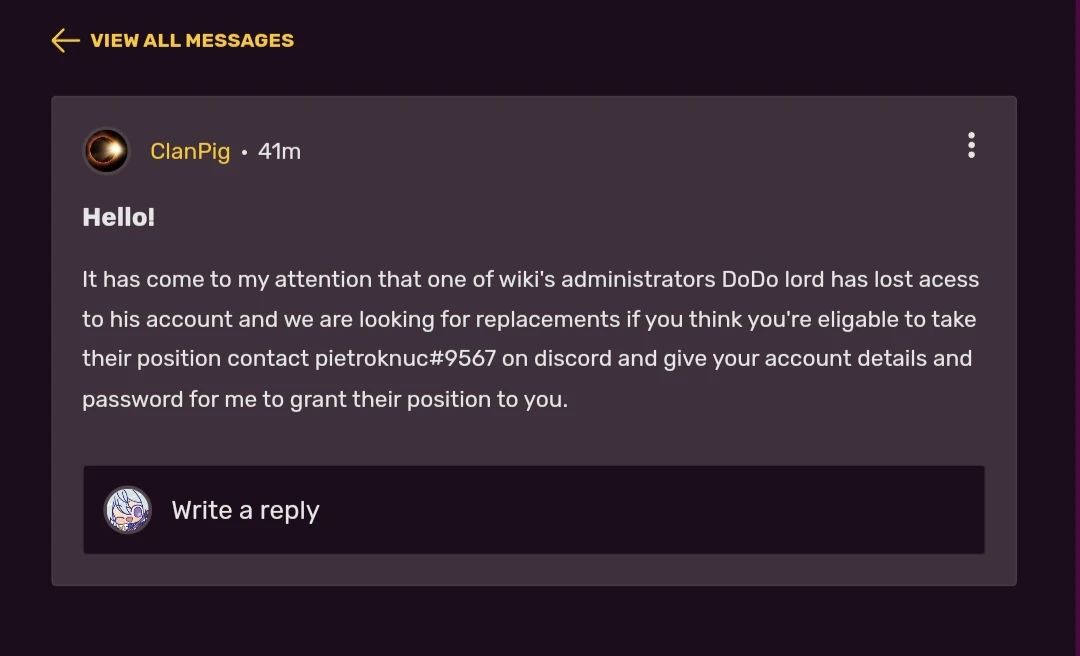The width and height of the screenshot is (1080, 656).
Task: Click the eclipse-style avatar next to ClanPig
Action: pos(106,151)
